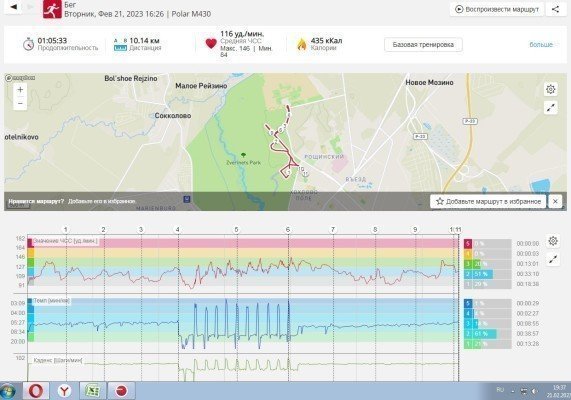The height and width of the screenshot is (400, 571).
Task: Click pace zone 1 green swatch
Action: click(x=468, y=344)
